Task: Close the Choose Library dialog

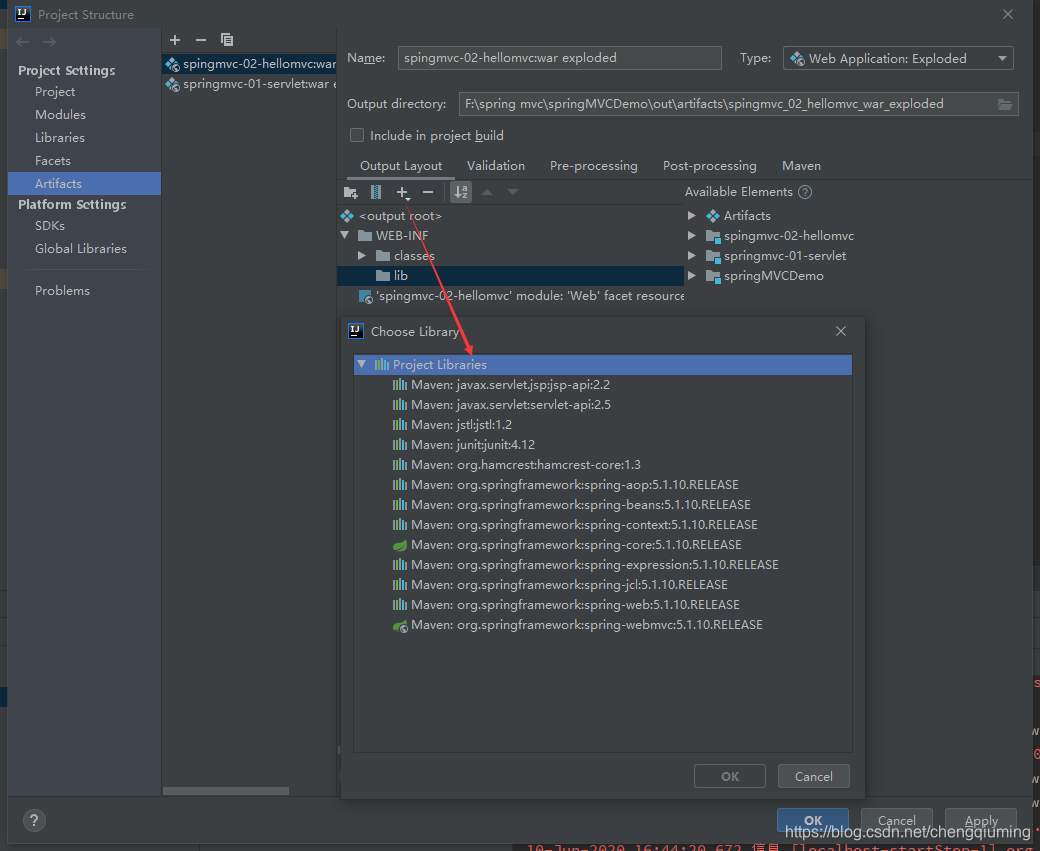Action: click(x=841, y=331)
